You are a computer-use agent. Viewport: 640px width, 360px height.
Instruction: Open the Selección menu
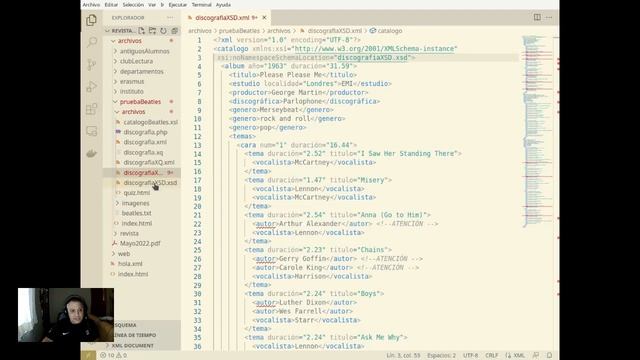click(x=133, y=5)
